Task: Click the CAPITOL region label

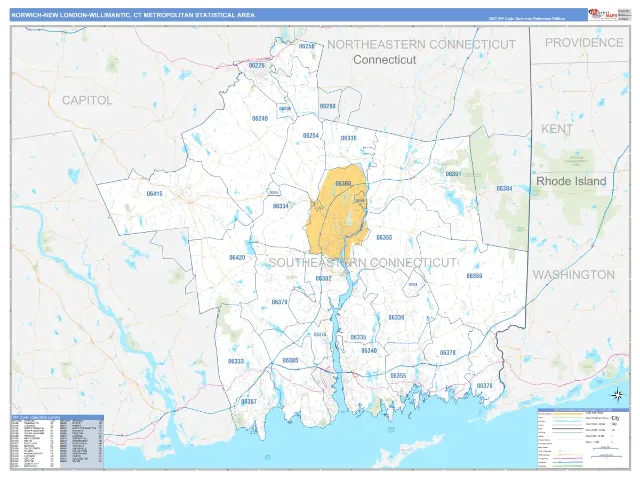Action: 87,100
